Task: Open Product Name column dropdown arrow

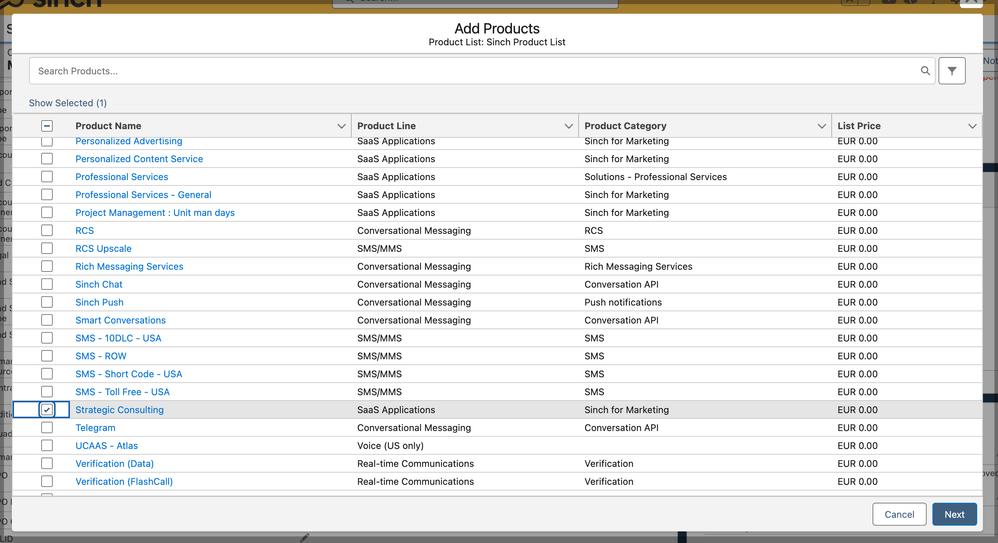Action: tap(341, 126)
